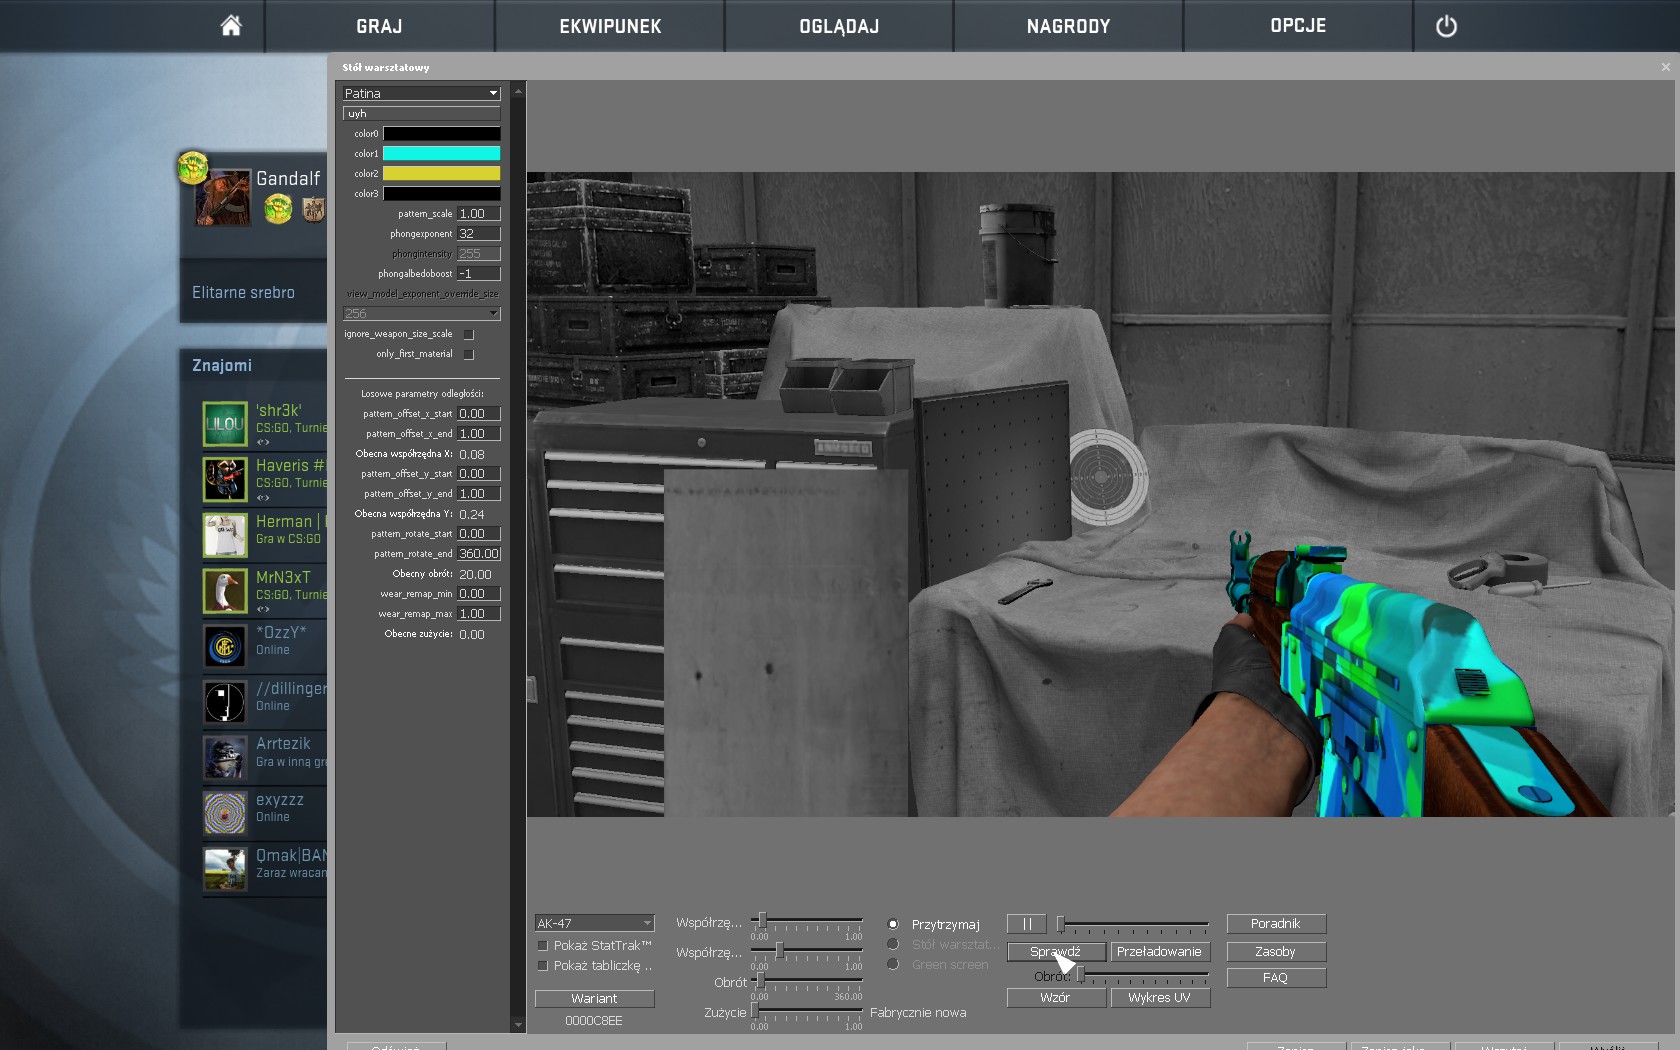Viewport: 1680px width, 1050px height.
Task: Open the AK-47 weapon dropdown
Action: point(594,923)
